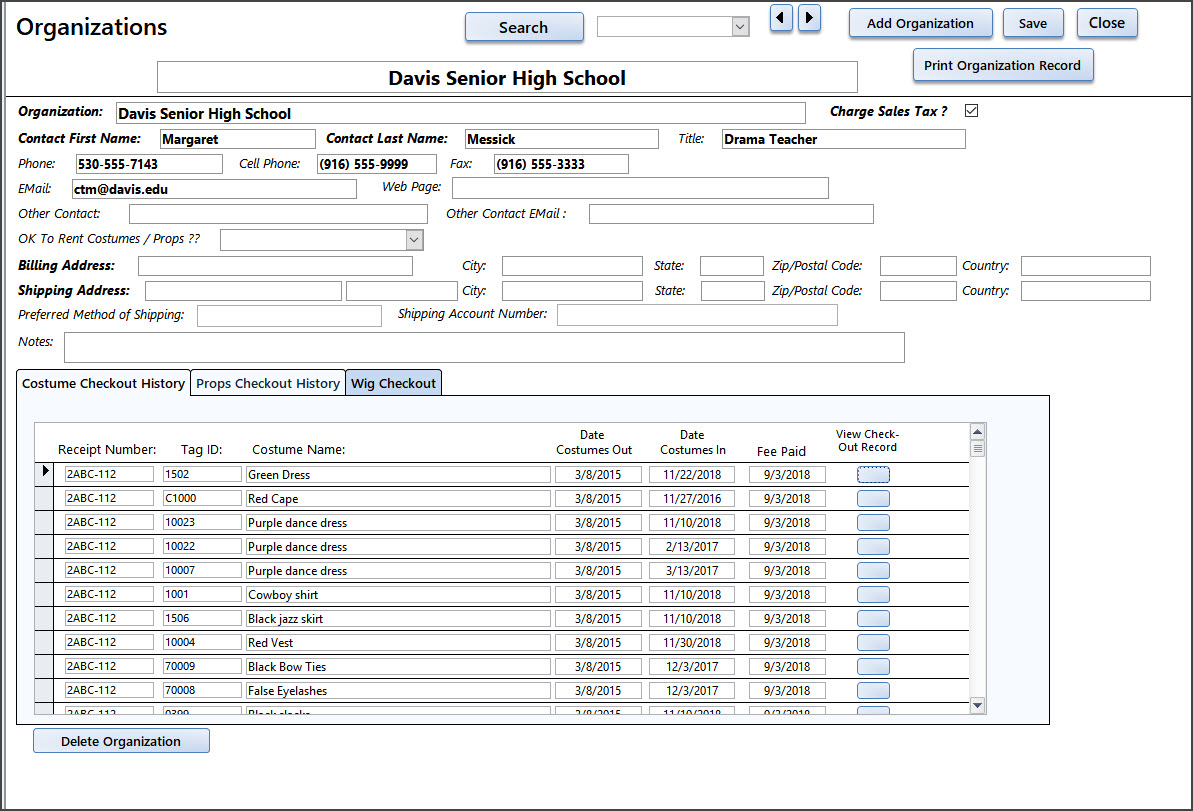Image resolution: width=1193 pixels, height=811 pixels.
Task: Open check-out record for Cowboy shirt
Action: (x=873, y=595)
